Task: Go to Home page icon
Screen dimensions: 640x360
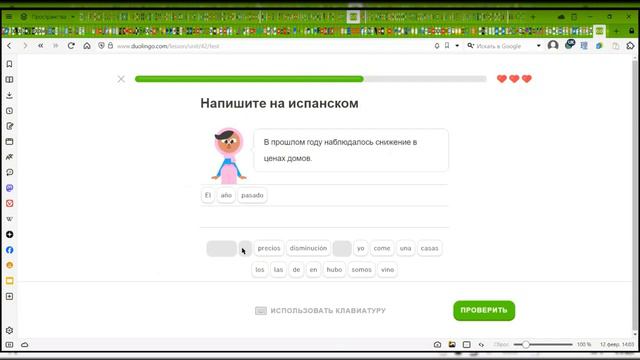Action: [x=87, y=46]
